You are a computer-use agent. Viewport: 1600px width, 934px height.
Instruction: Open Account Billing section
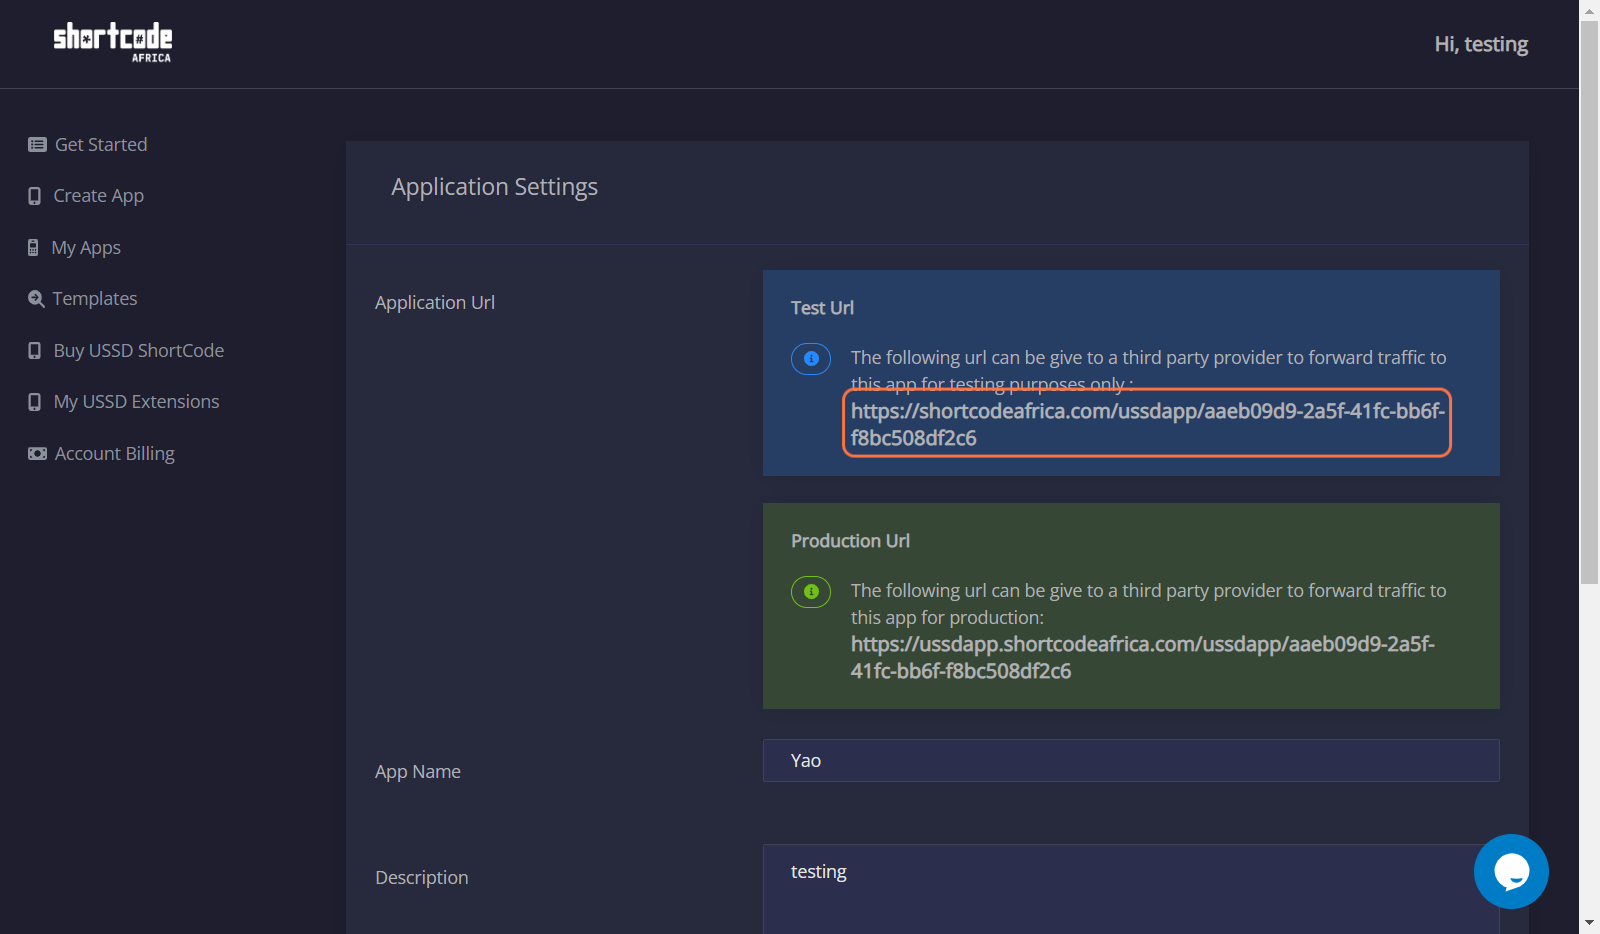point(115,454)
